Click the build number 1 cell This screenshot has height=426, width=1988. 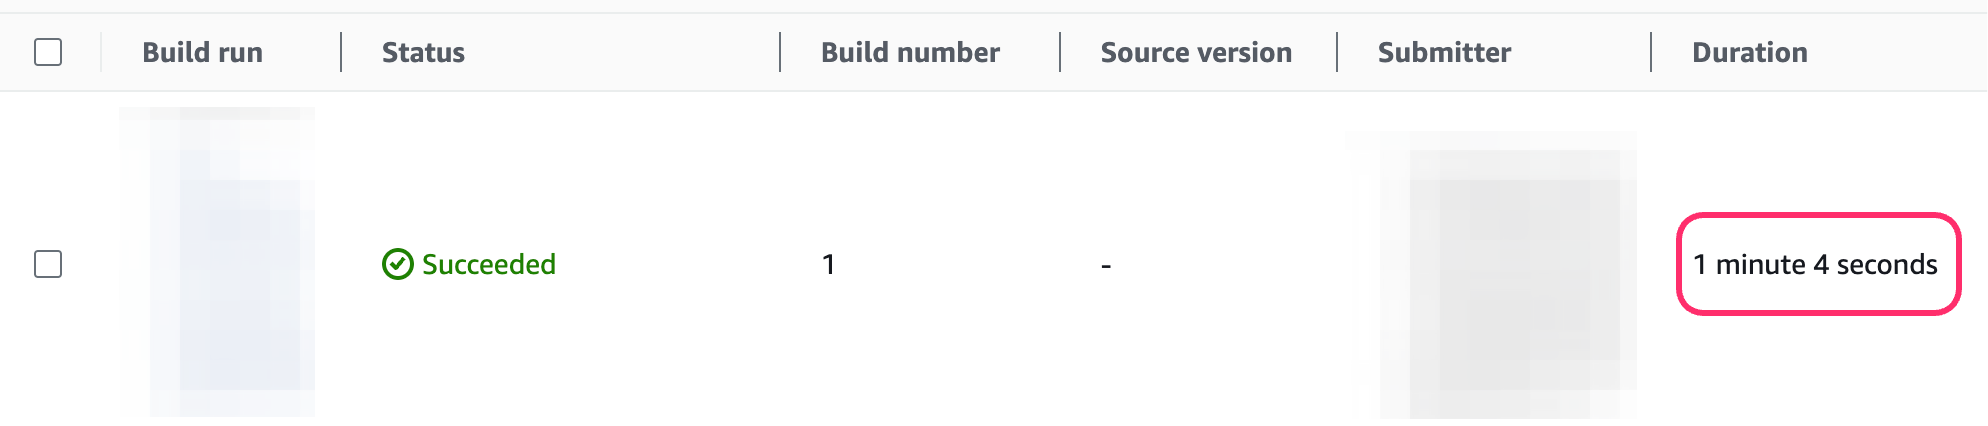828,264
